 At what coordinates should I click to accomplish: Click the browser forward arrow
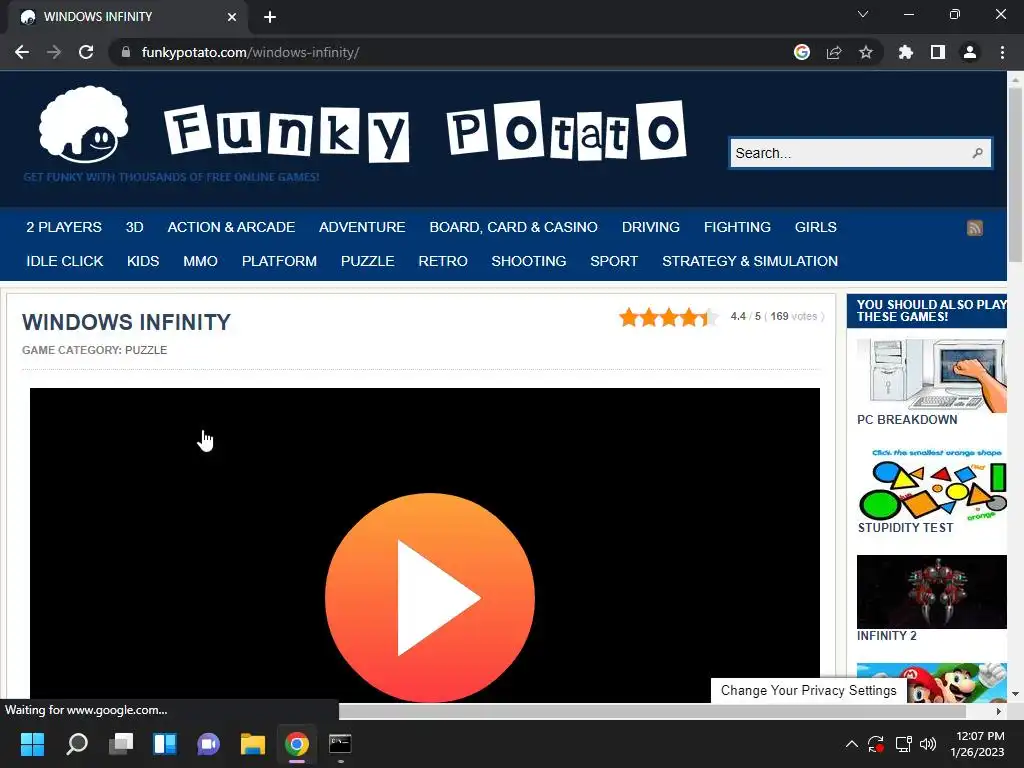[x=54, y=52]
